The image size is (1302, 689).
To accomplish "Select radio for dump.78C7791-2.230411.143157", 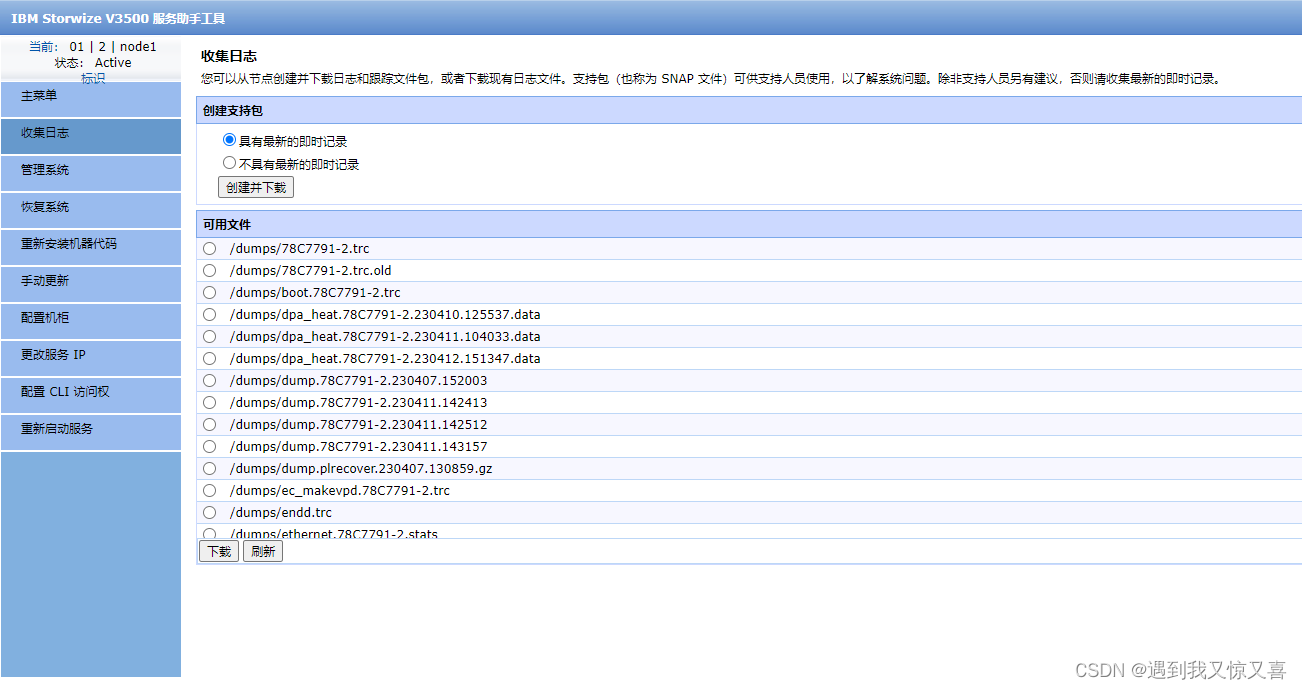I will point(209,446).
